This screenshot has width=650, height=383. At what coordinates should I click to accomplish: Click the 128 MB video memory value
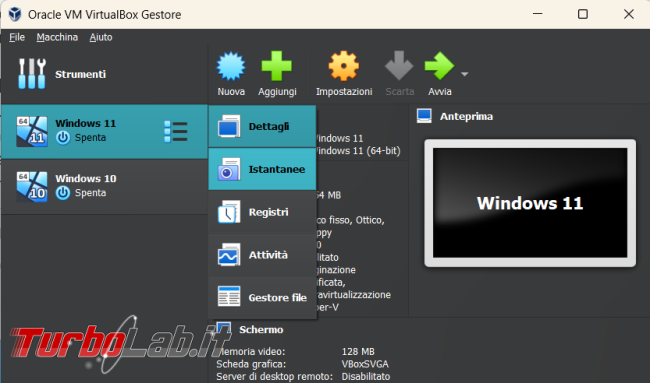358,351
